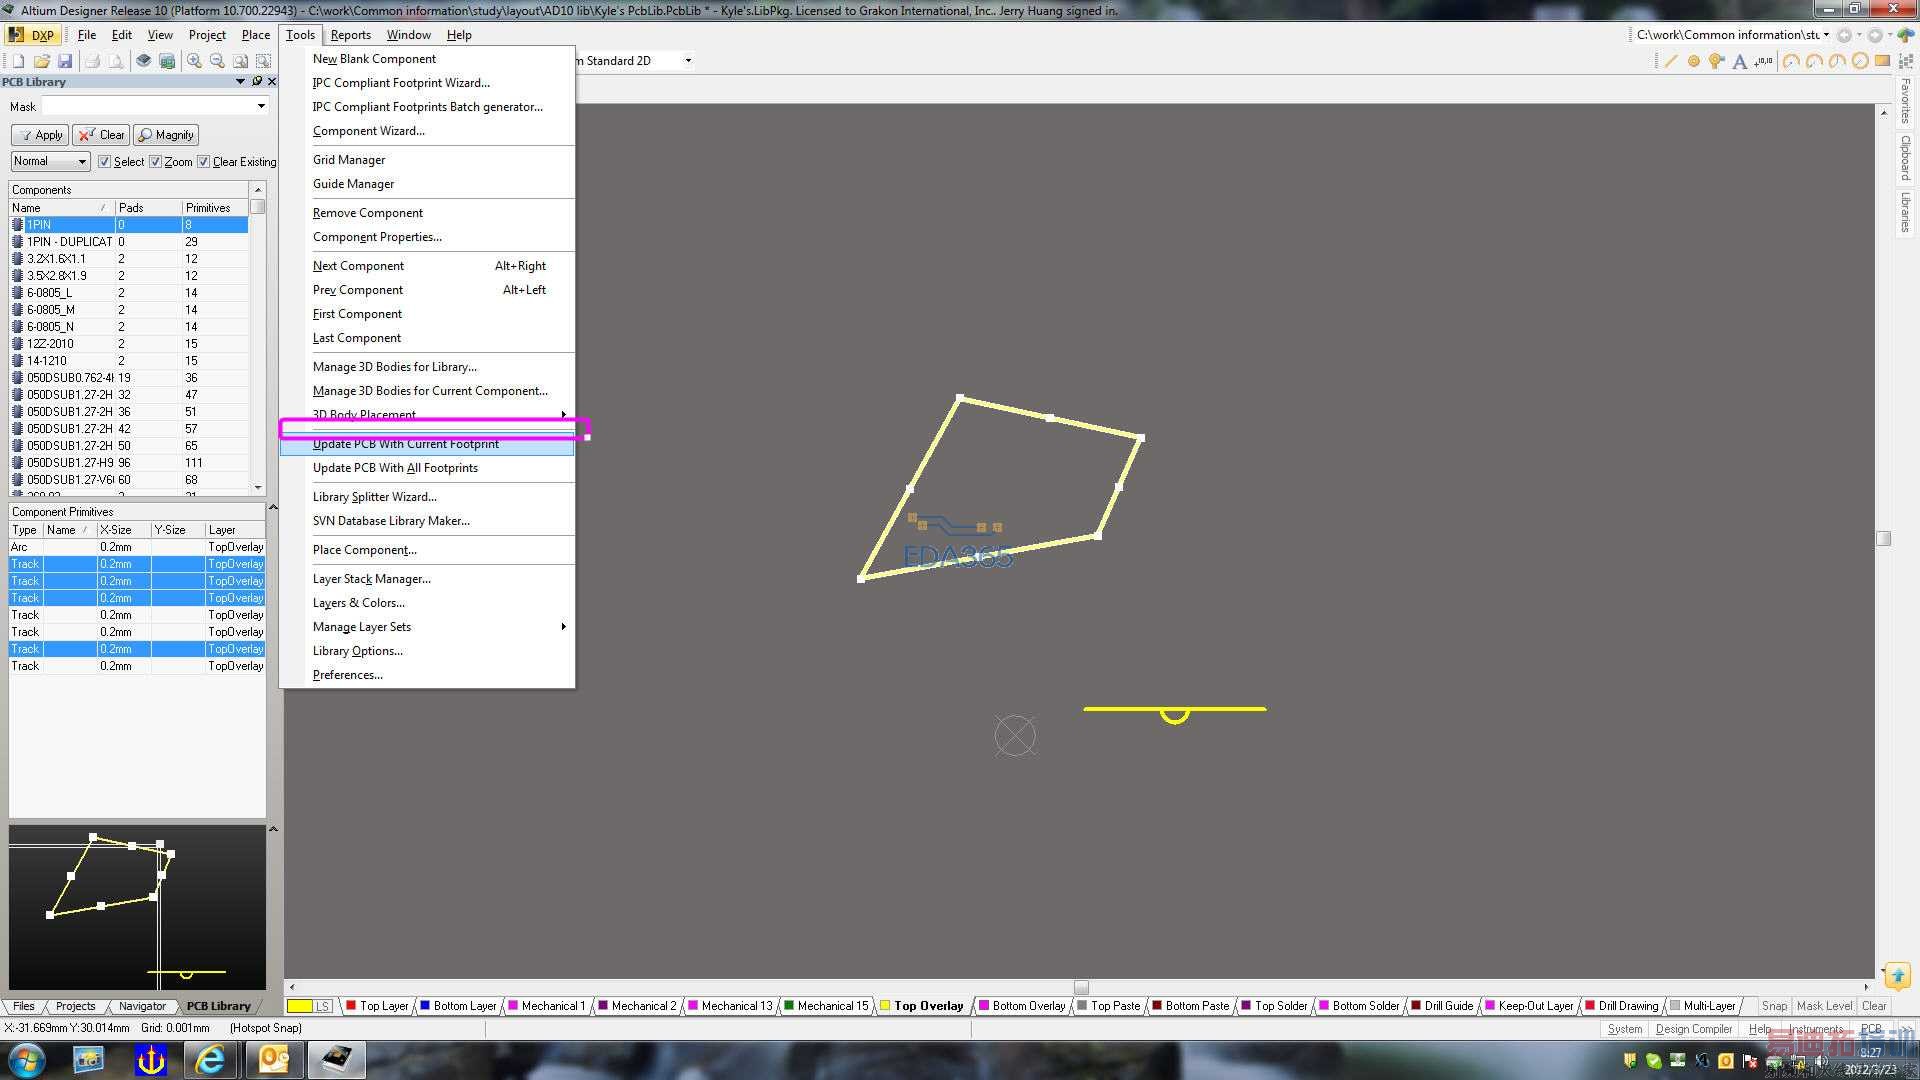This screenshot has width=1920, height=1080.
Task: Click the Save floppy disk icon
Action: point(65,61)
